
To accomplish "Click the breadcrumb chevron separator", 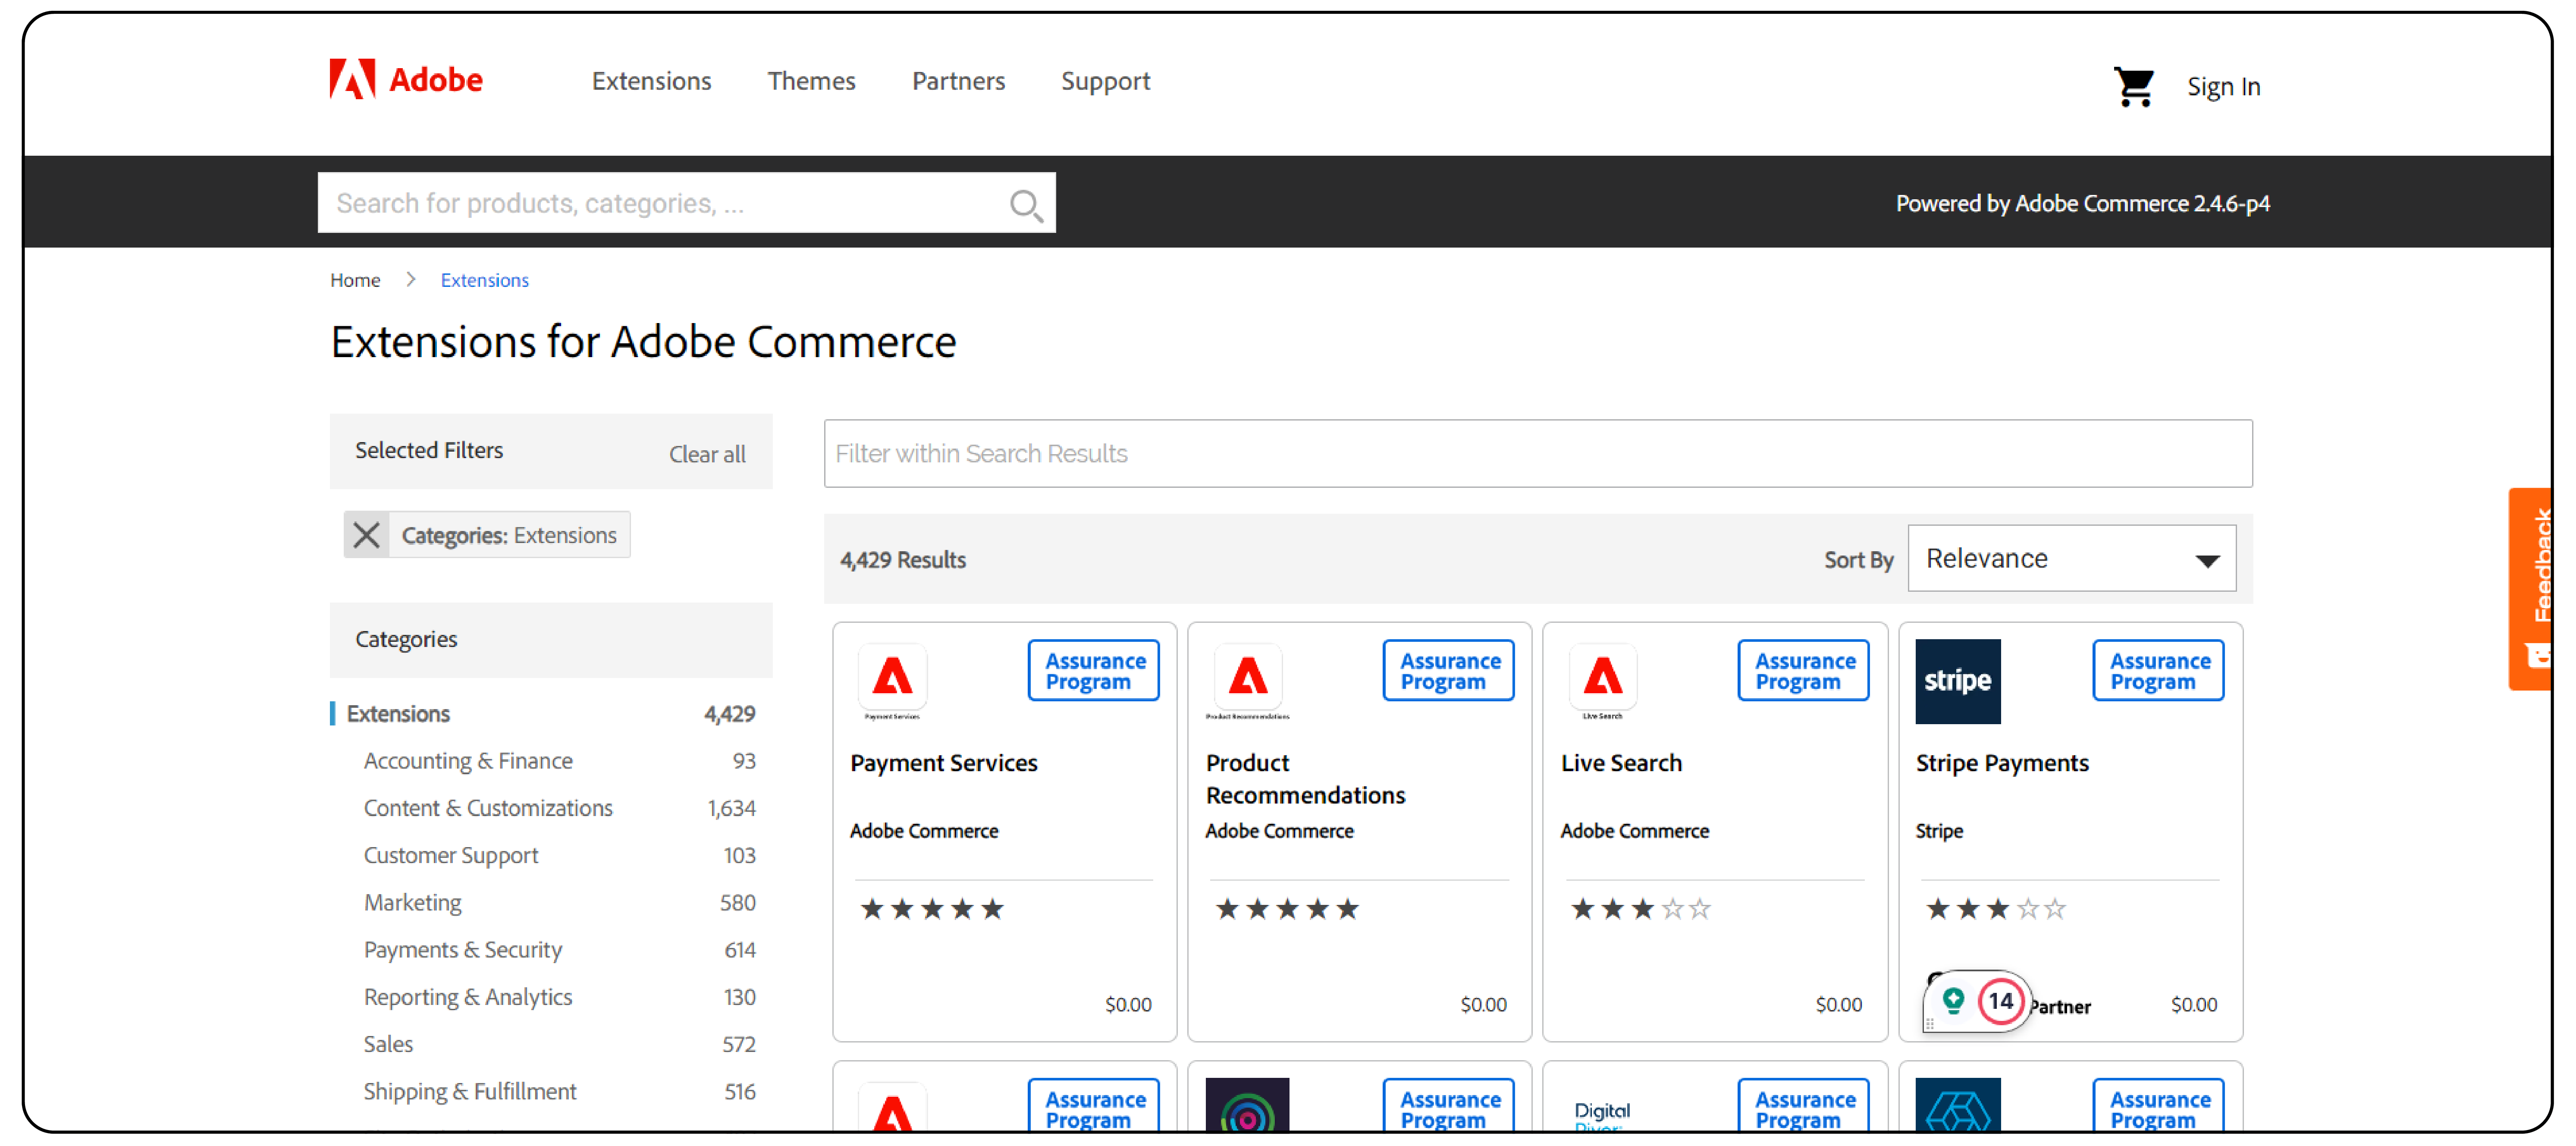I will click(x=410, y=280).
